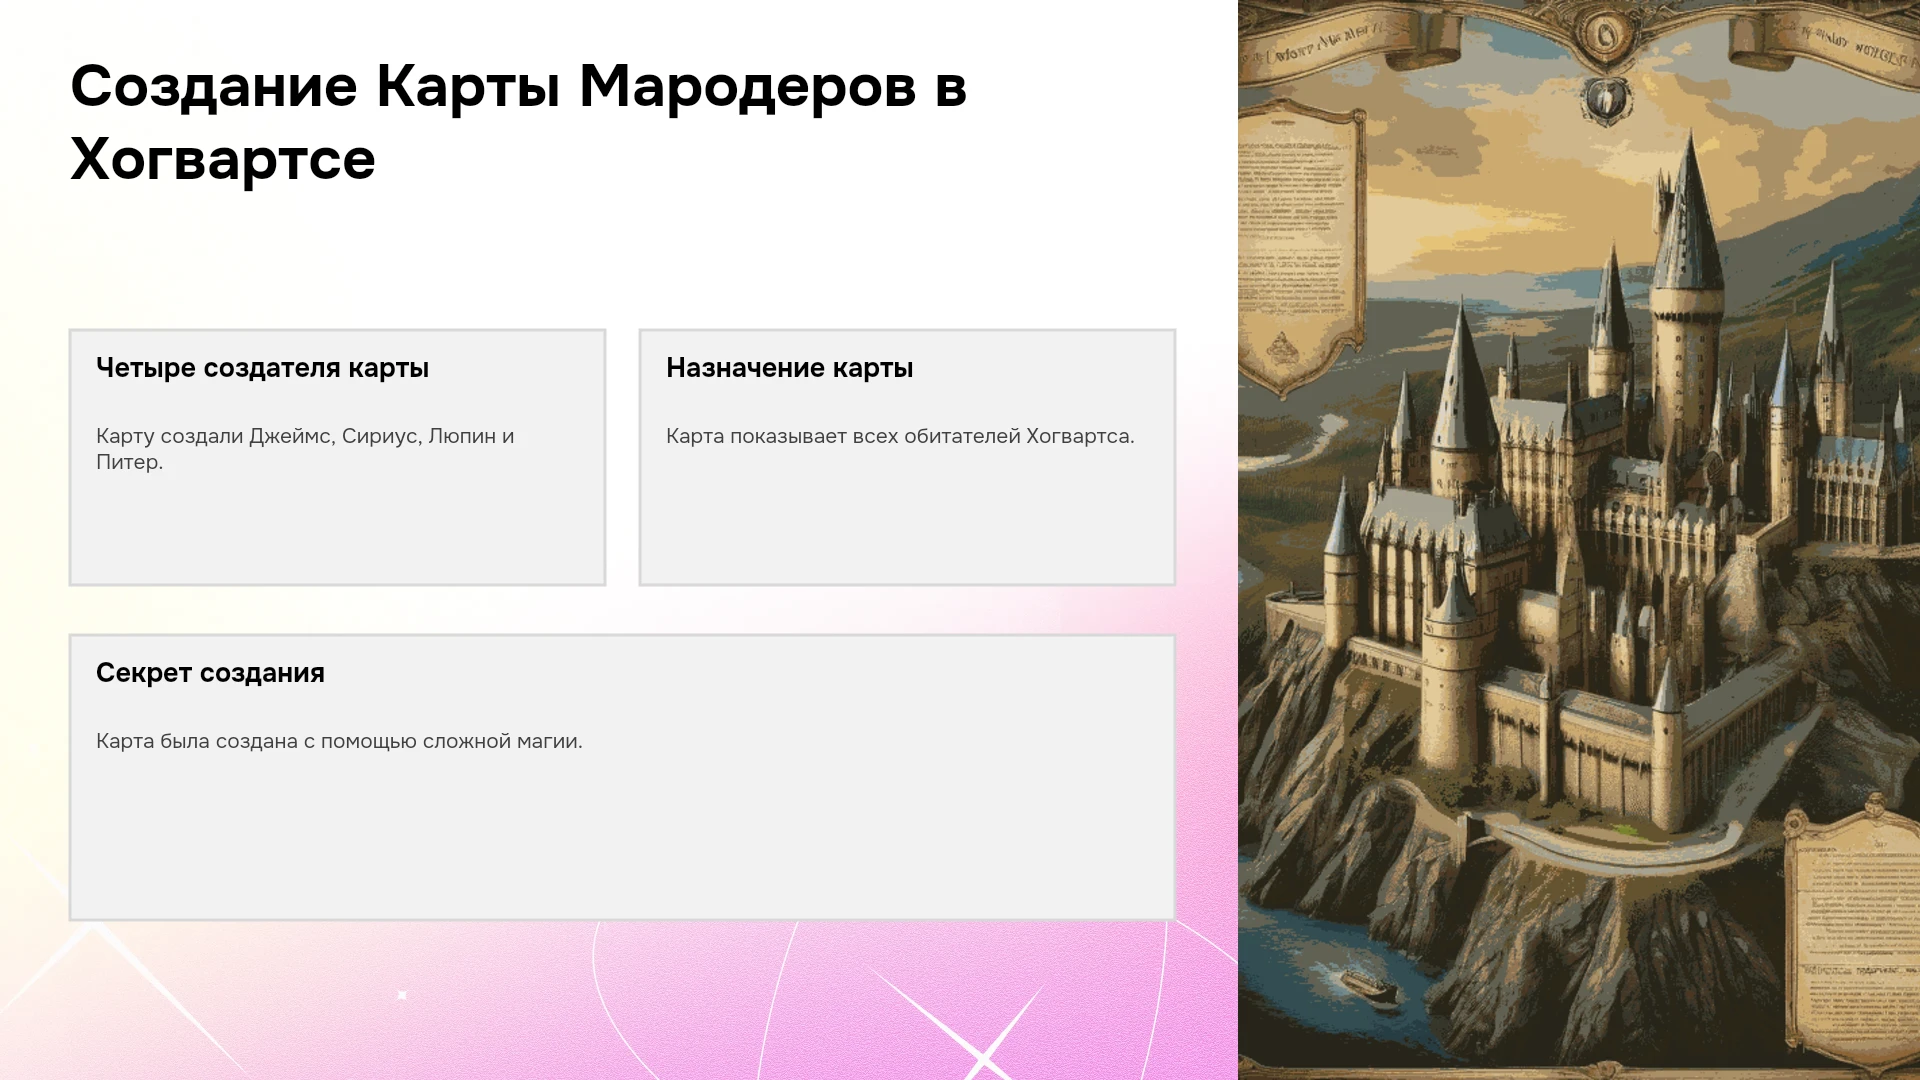Screen dimensions: 1920x1080
Task: Click the slide title "Создание Карты Мародеров"
Action: pyautogui.click(x=493, y=86)
